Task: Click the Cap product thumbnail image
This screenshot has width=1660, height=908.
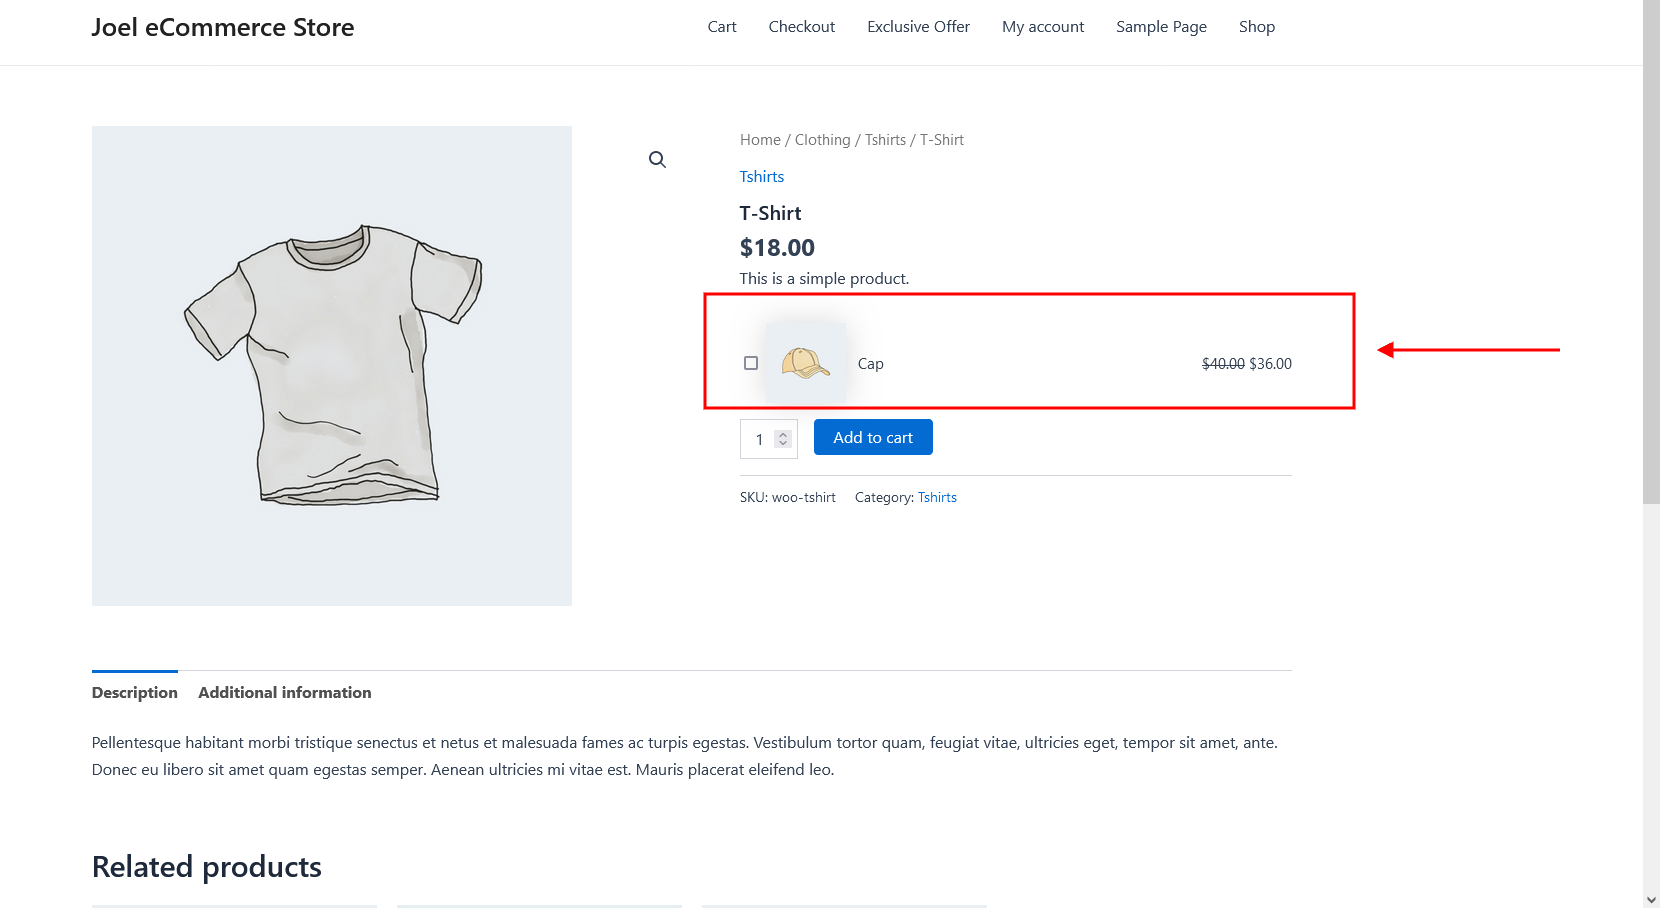Action: pyautogui.click(x=805, y=363)
